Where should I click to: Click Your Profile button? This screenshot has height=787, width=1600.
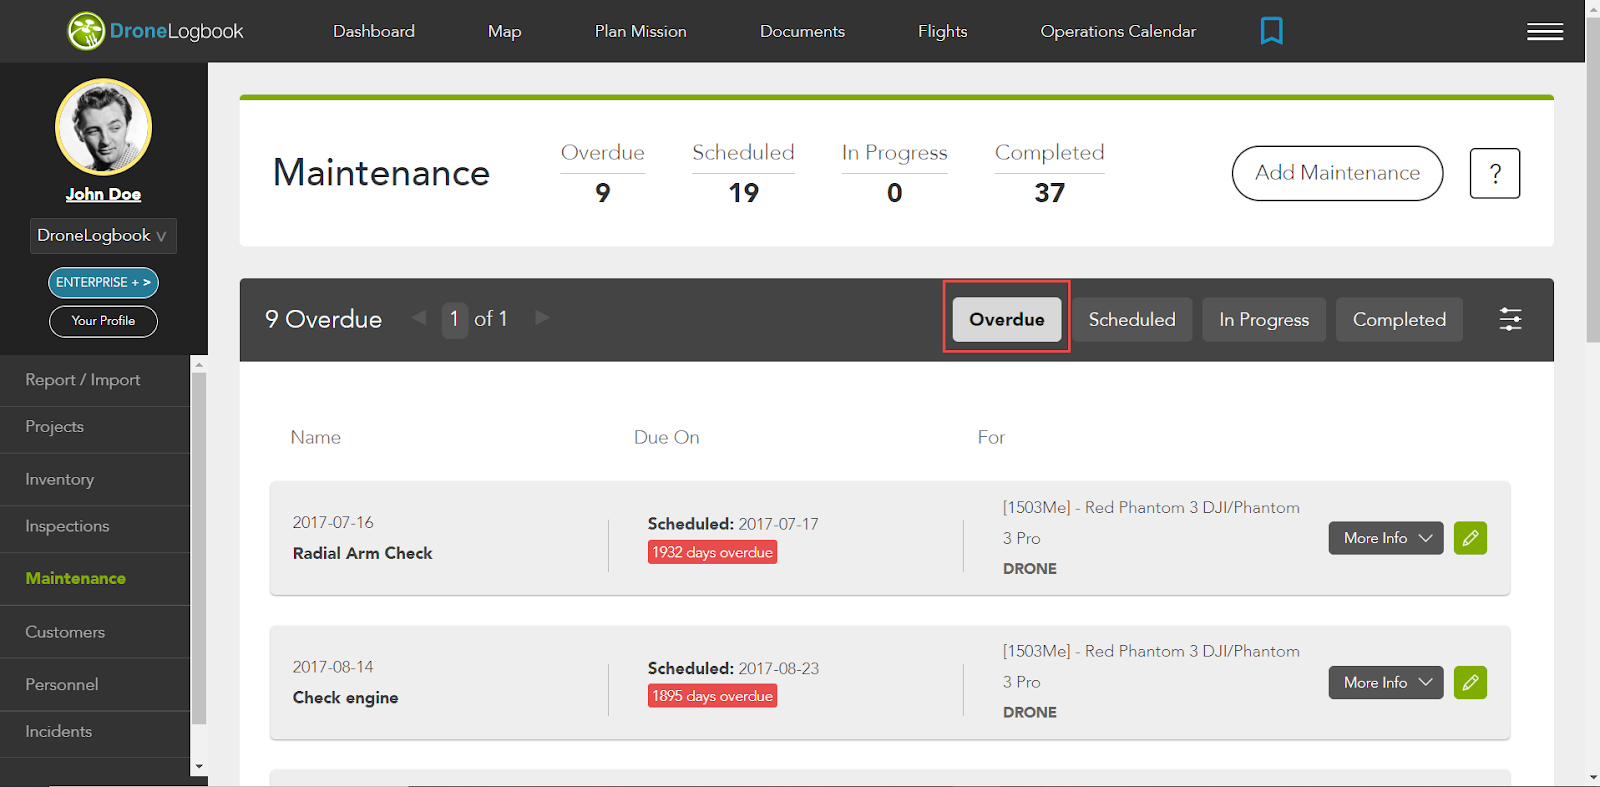point(103,321)
